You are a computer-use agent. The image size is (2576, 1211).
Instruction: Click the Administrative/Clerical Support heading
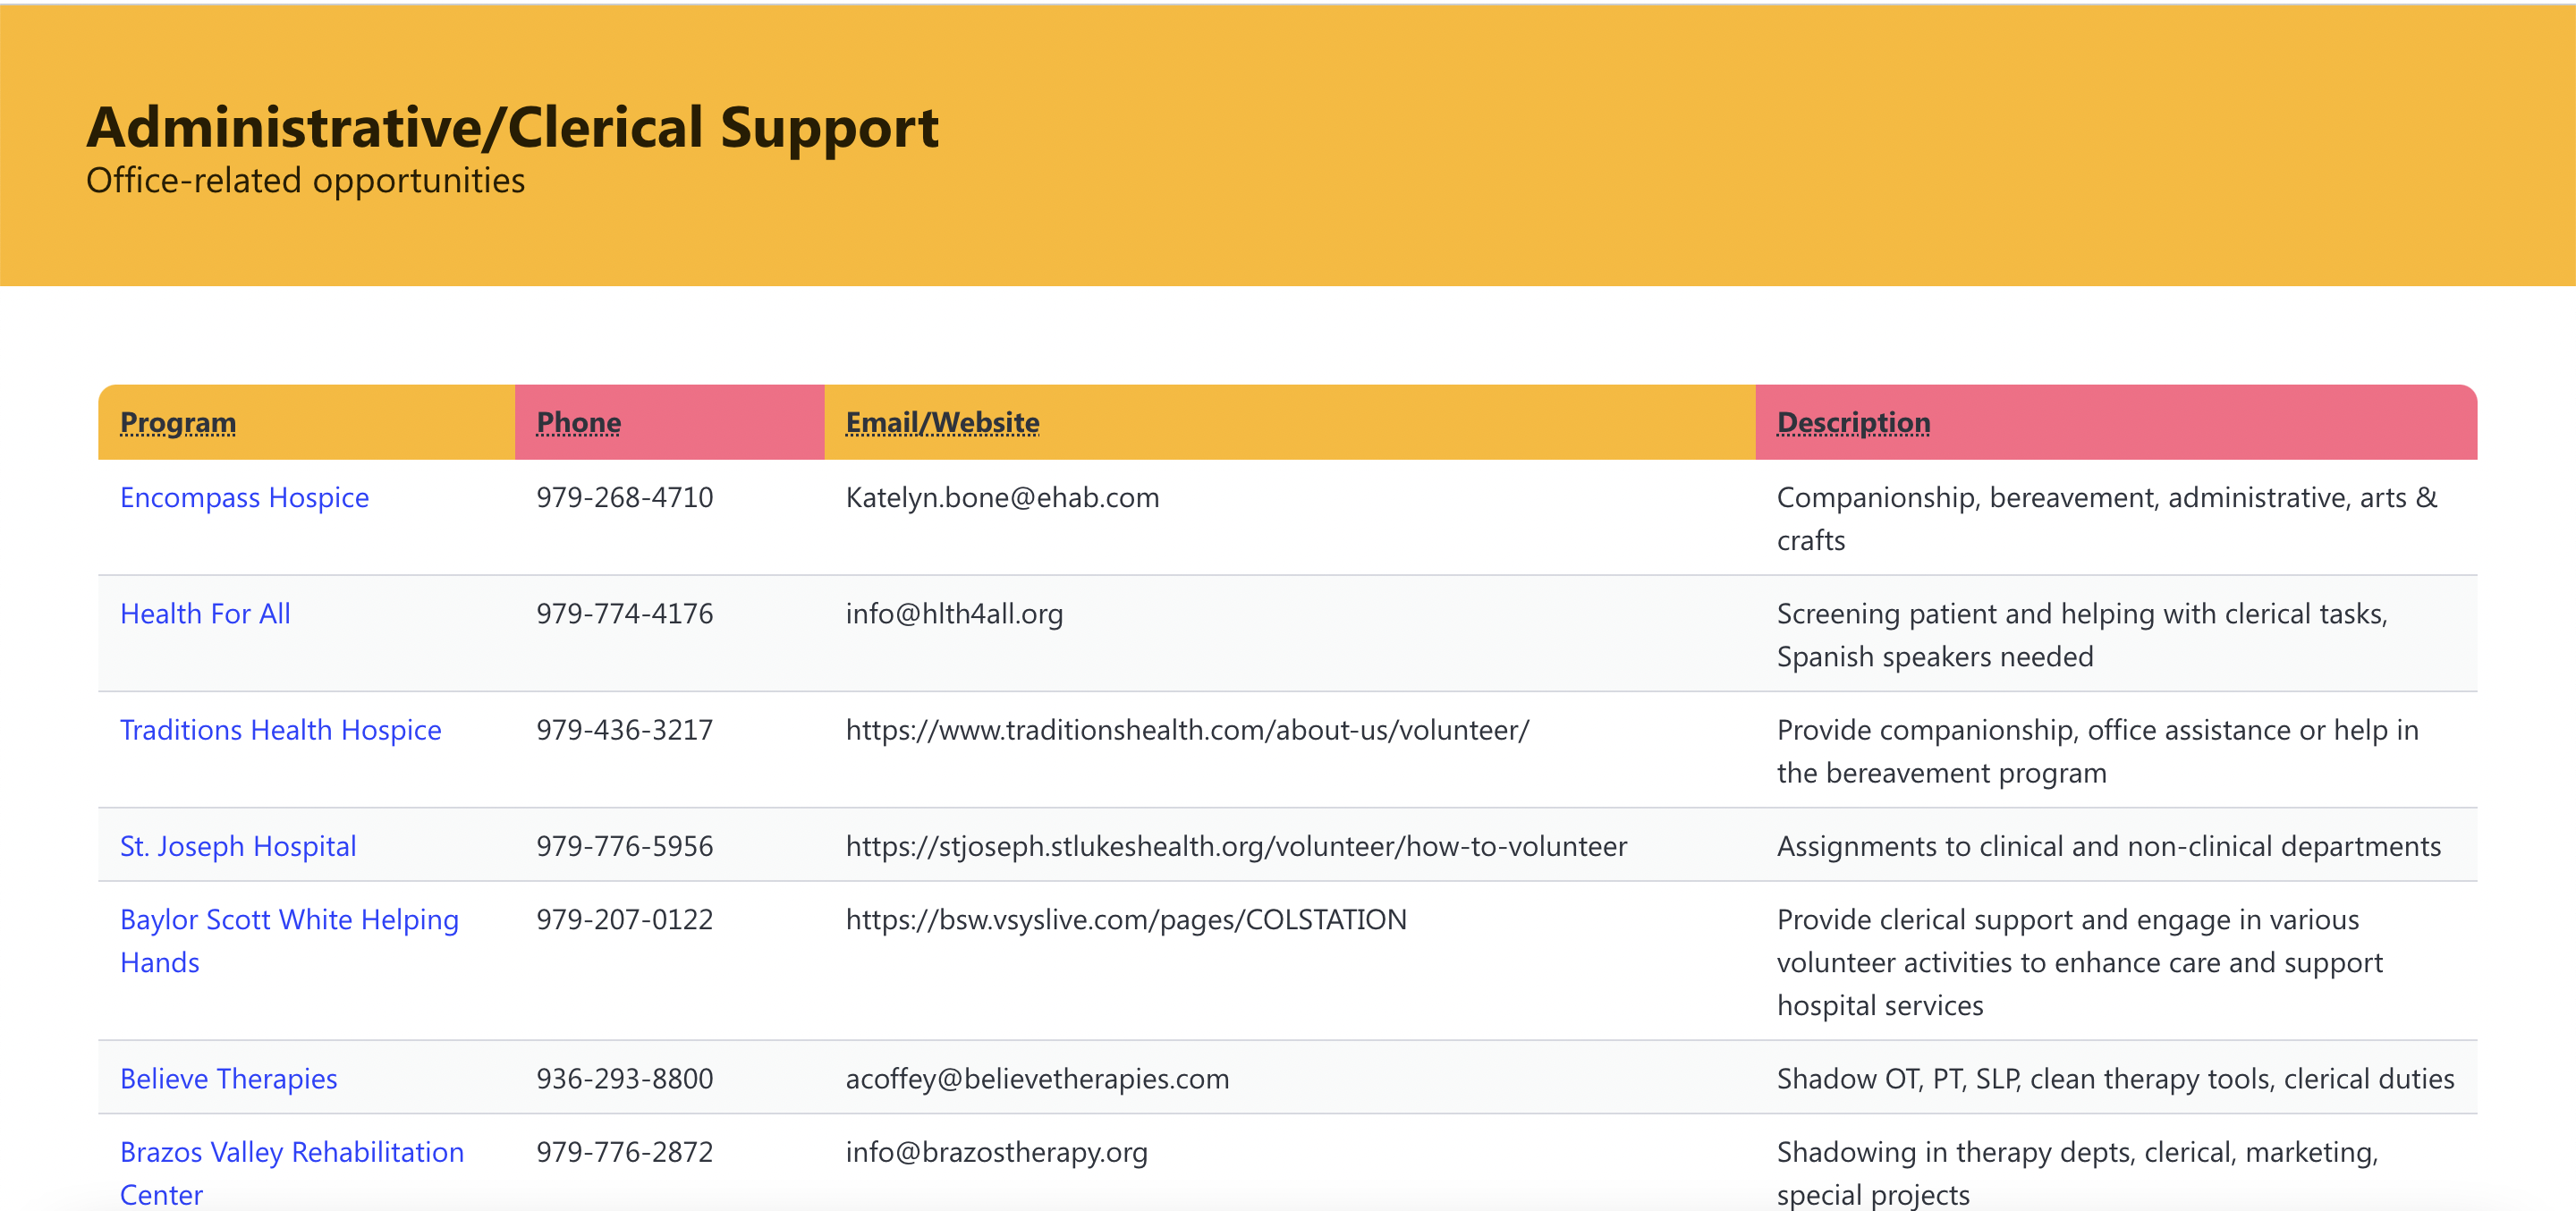(x=512, y=127)
